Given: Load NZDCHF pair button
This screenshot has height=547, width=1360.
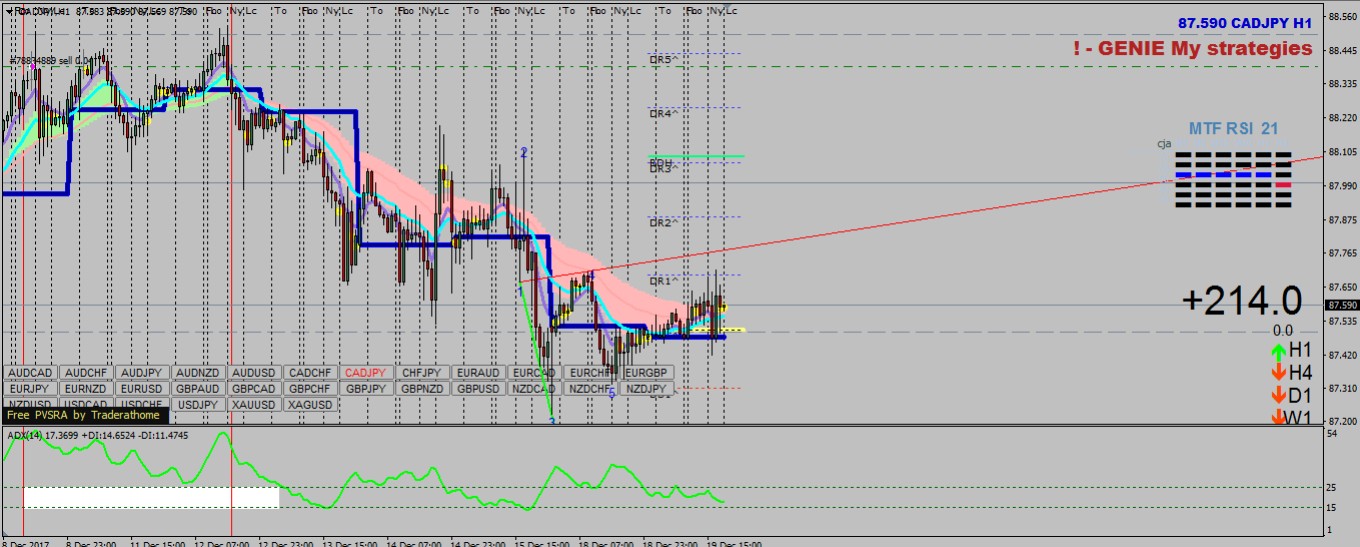Looking at the screenshot, I should [x=590, y=388].
